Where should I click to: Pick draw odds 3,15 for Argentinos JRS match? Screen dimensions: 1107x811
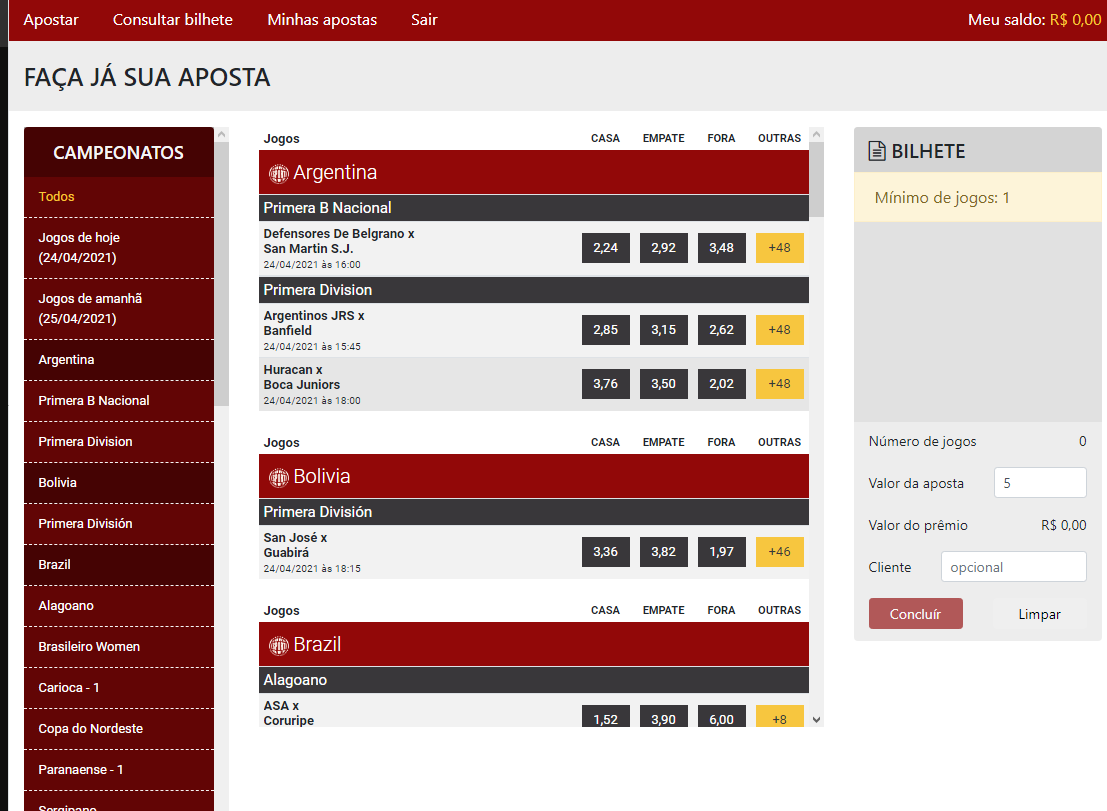pyautogui.click(x=664, y=330)
